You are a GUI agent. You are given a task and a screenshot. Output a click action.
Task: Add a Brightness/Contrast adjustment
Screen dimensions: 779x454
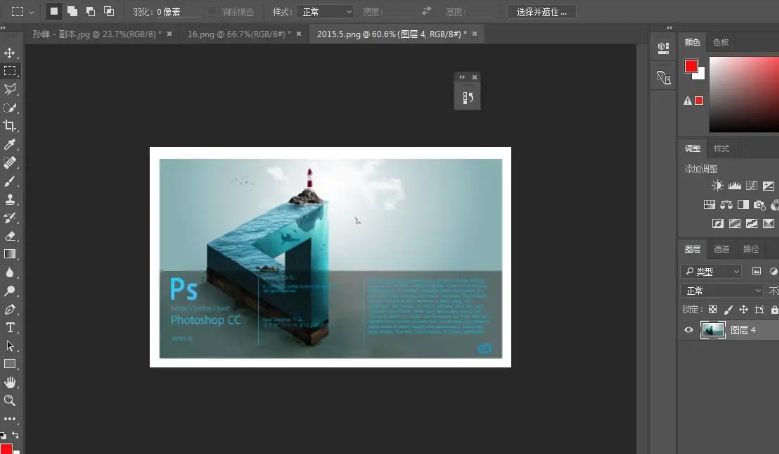[x=717, y=186]
